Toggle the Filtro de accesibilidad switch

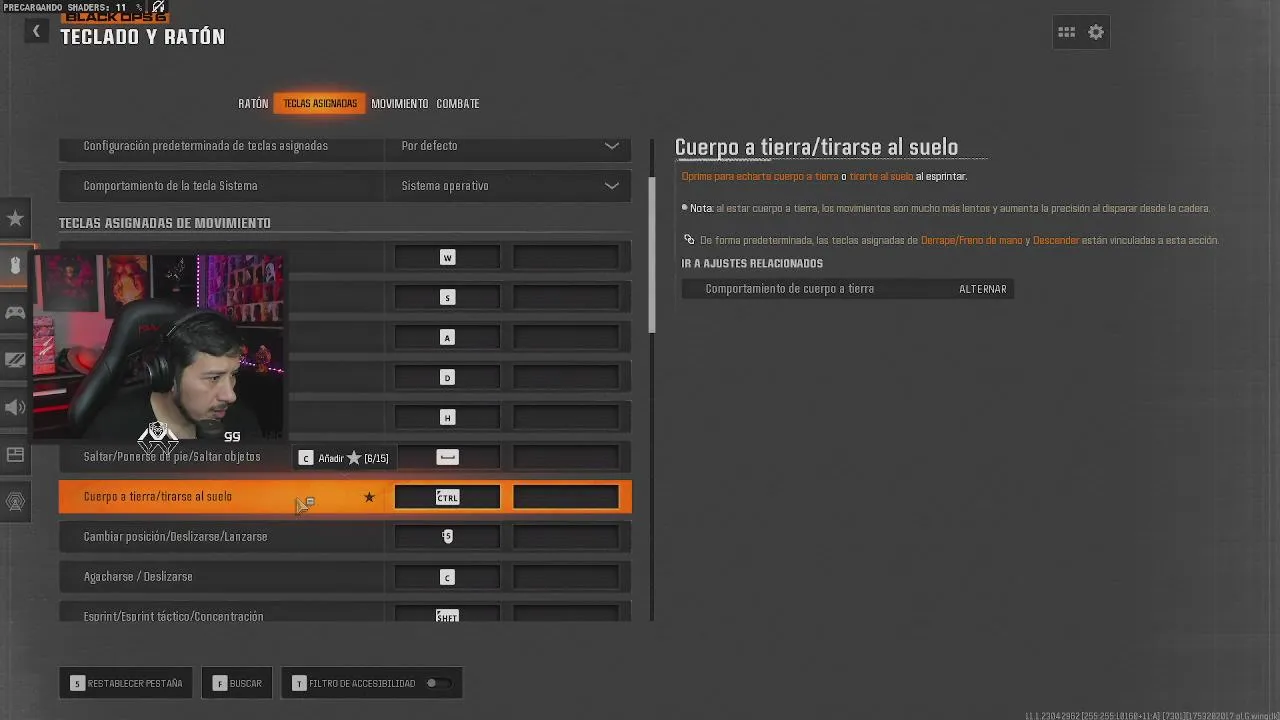pyautogui.click(x=438, y=683)
